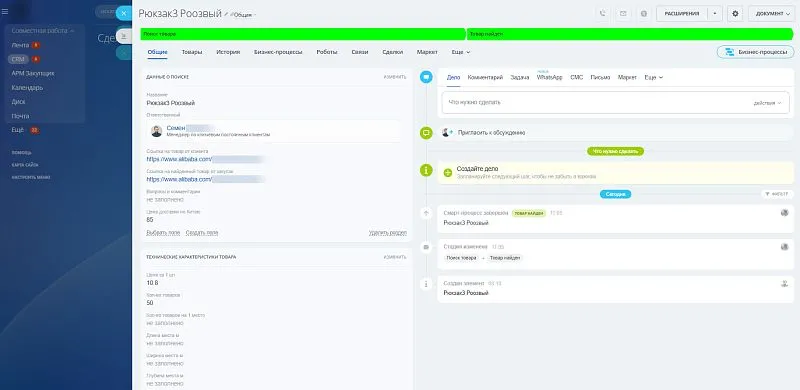Select the Задача activity tab
The image size is (800, 390).
pyautogui.click(x=519, y=78)
